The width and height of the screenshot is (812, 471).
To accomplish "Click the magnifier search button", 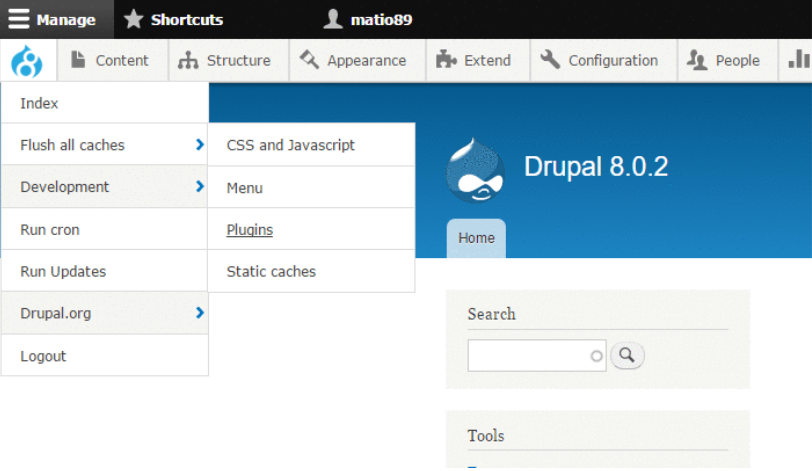I will [627, 355].
